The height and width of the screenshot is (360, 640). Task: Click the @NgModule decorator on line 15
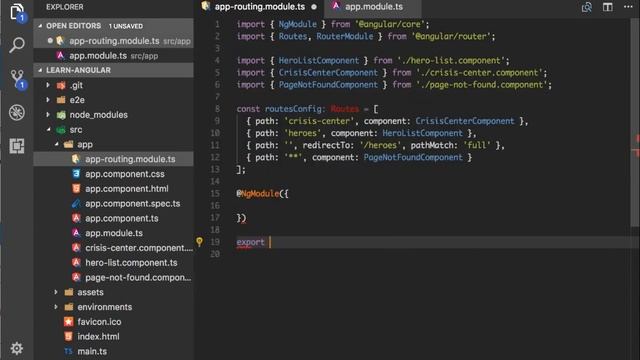(258, 193)
